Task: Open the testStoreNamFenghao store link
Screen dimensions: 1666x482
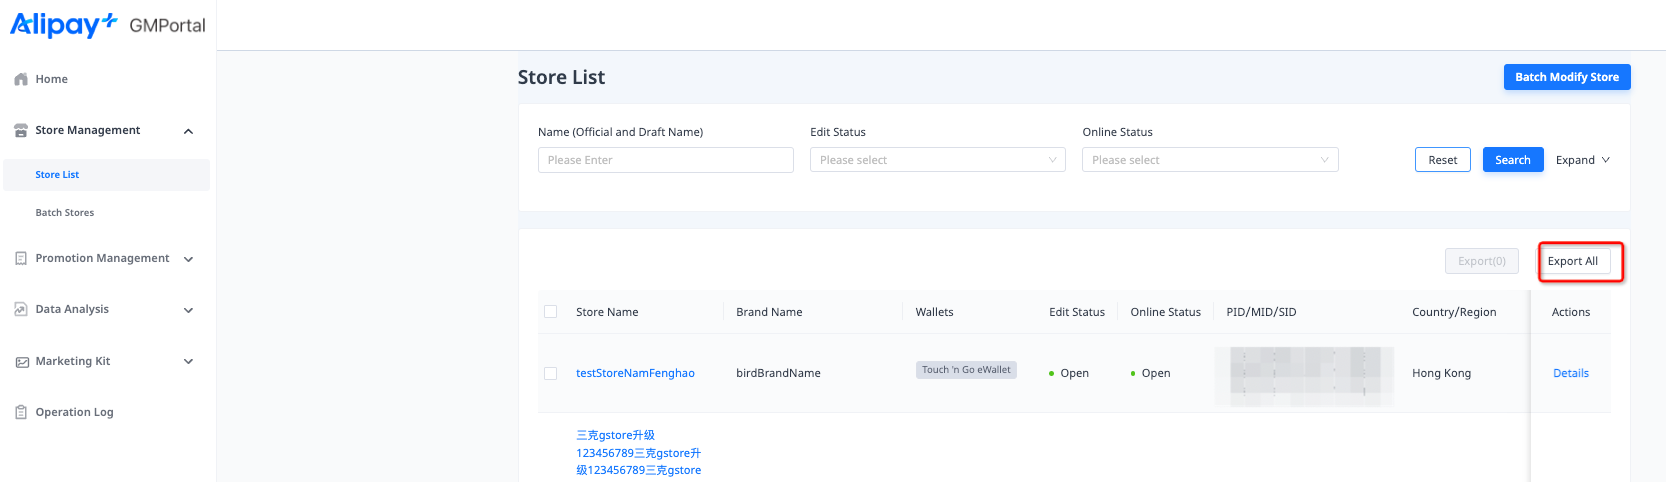Action: 635,373
